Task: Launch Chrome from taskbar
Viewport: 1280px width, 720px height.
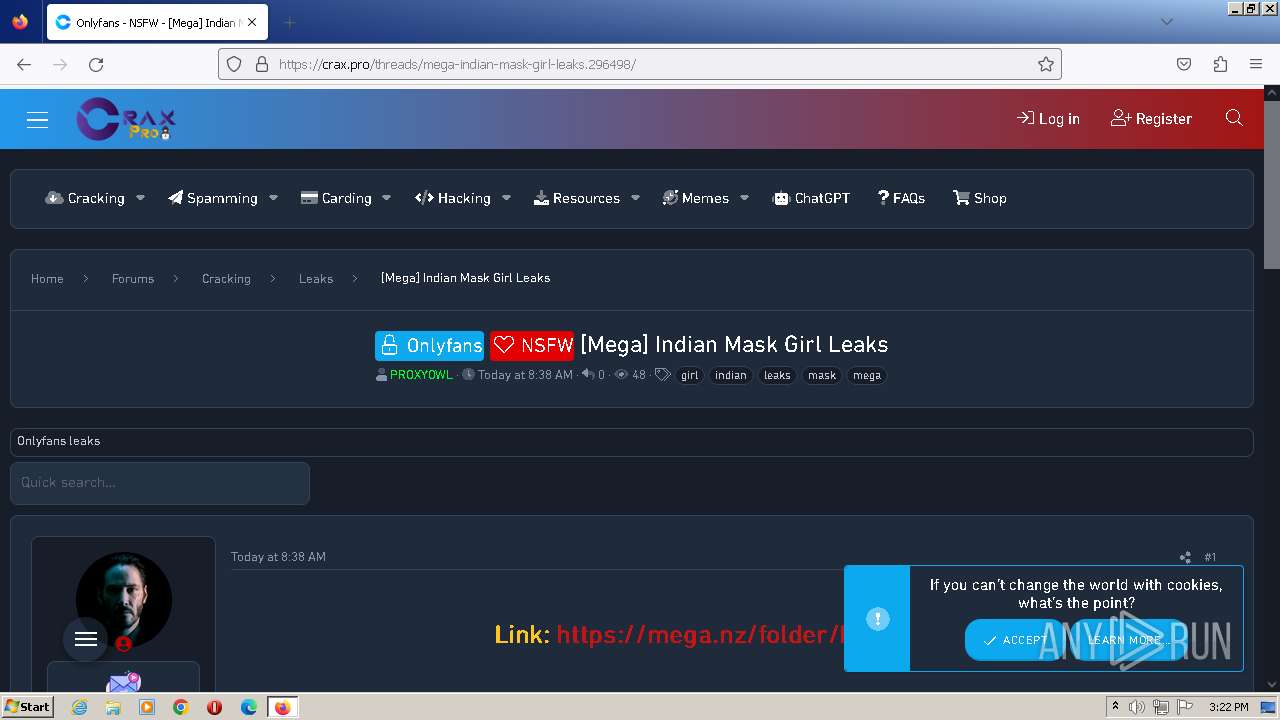Action: pyautogui.click(x=181, y=707)
